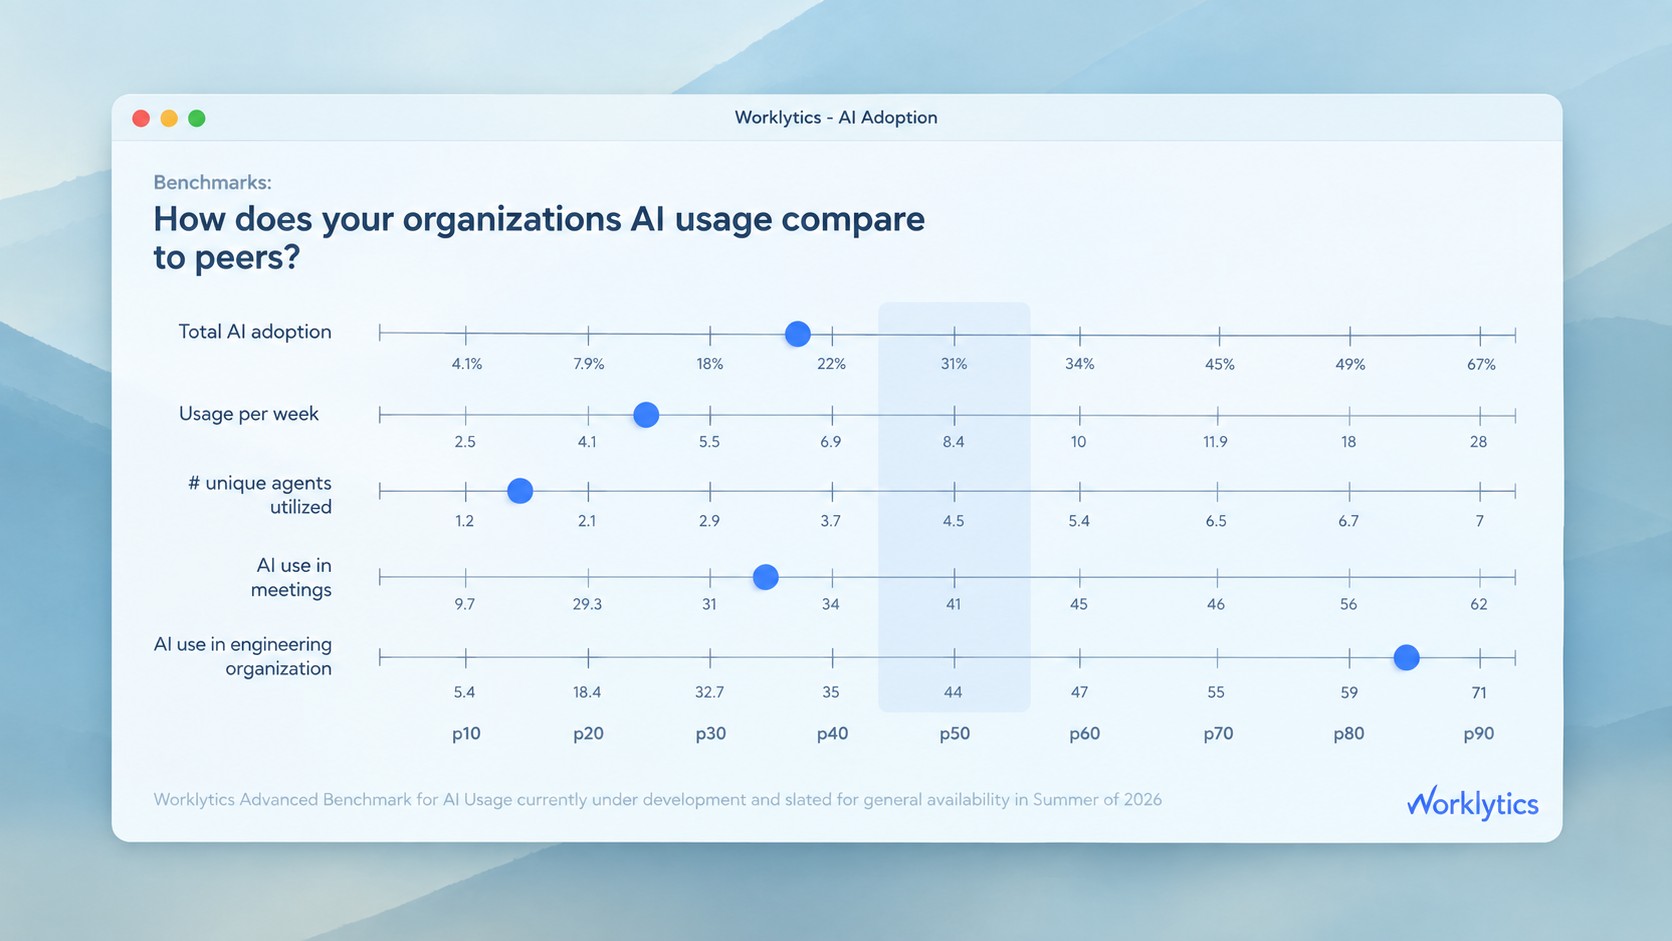Click the AI use in engineering organization dot
Viewport: 1672px width, 941px height.
click(x=1406, y=657)
